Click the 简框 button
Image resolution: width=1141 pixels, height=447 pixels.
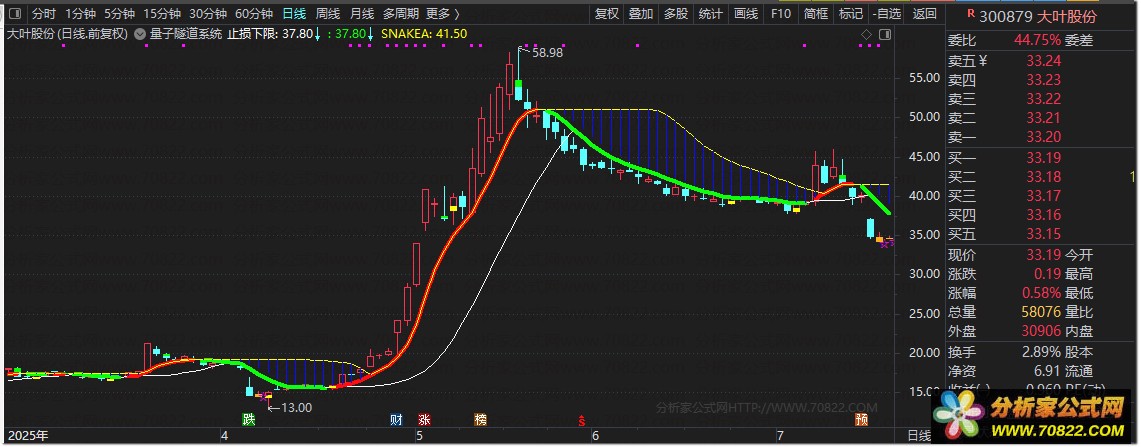816,13
